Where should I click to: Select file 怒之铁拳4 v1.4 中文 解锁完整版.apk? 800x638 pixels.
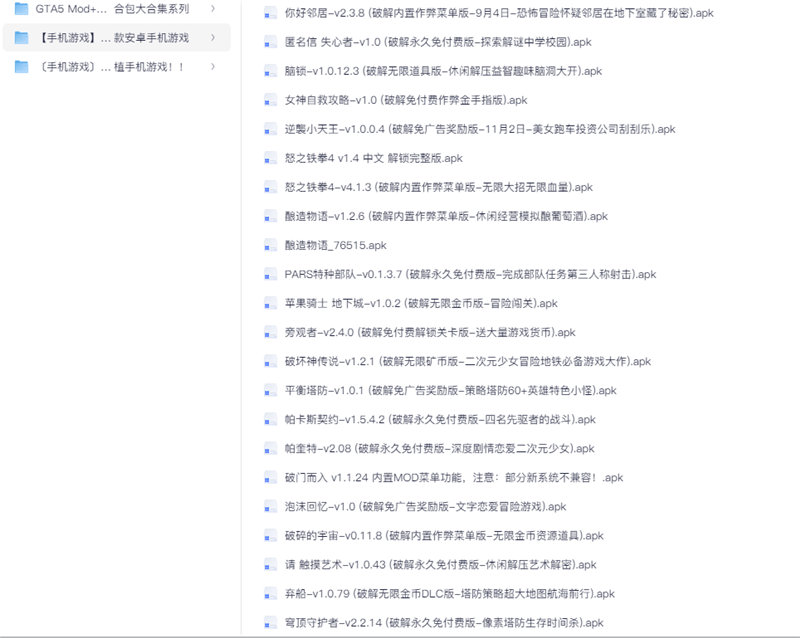click(373, 158)
